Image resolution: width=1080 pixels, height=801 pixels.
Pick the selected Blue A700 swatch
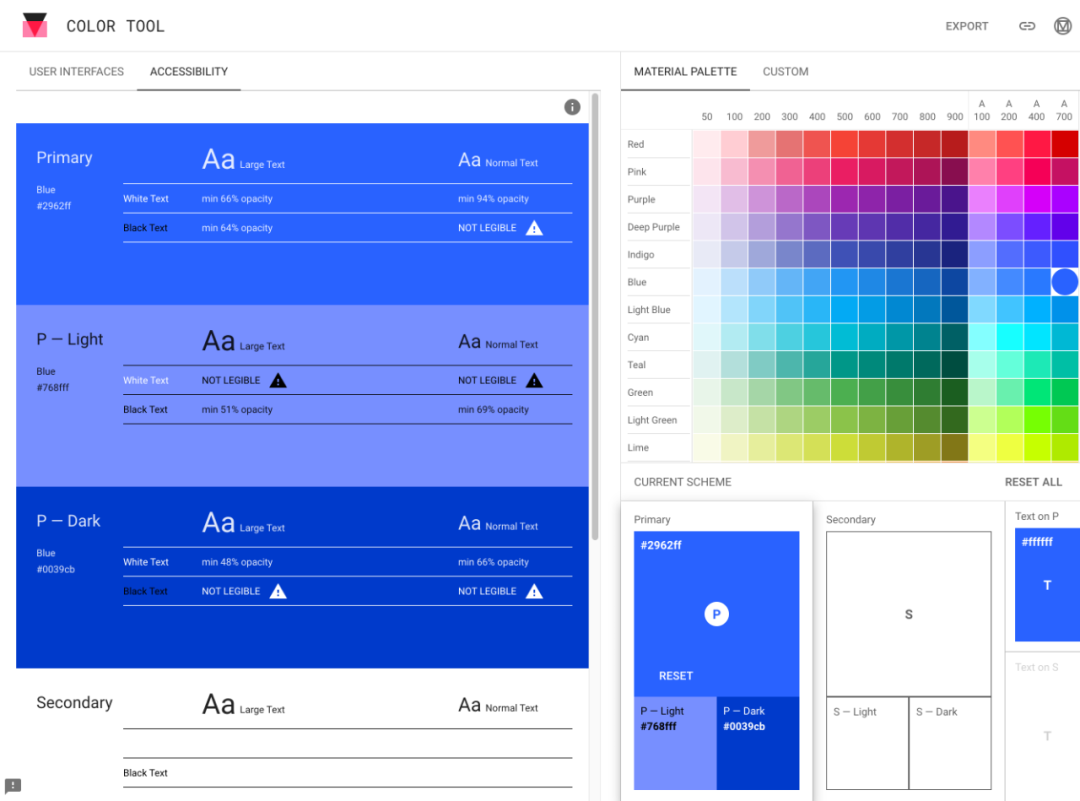(x=1065, y=282)
